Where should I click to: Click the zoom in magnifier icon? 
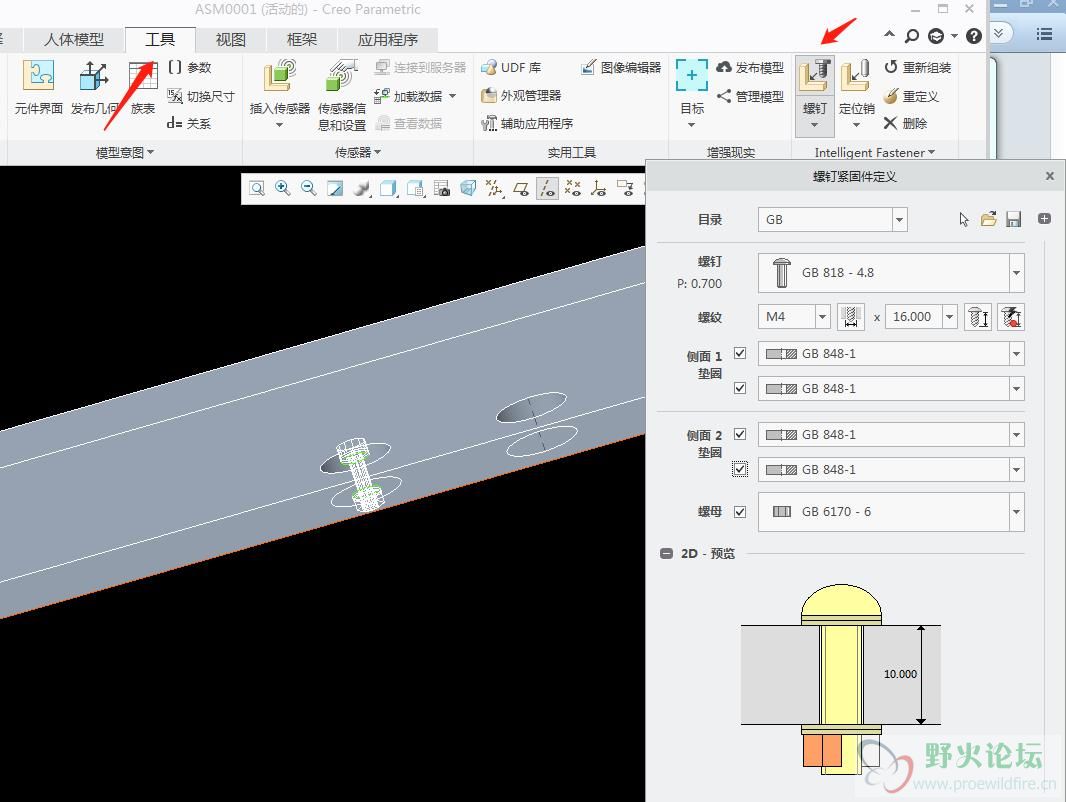[283, 188]
